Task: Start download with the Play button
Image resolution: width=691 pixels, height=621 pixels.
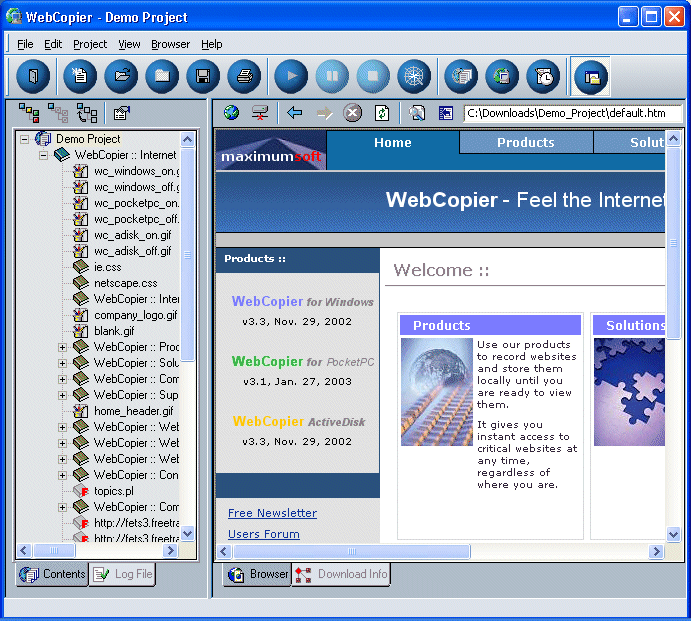Action: tap(291, 77)
